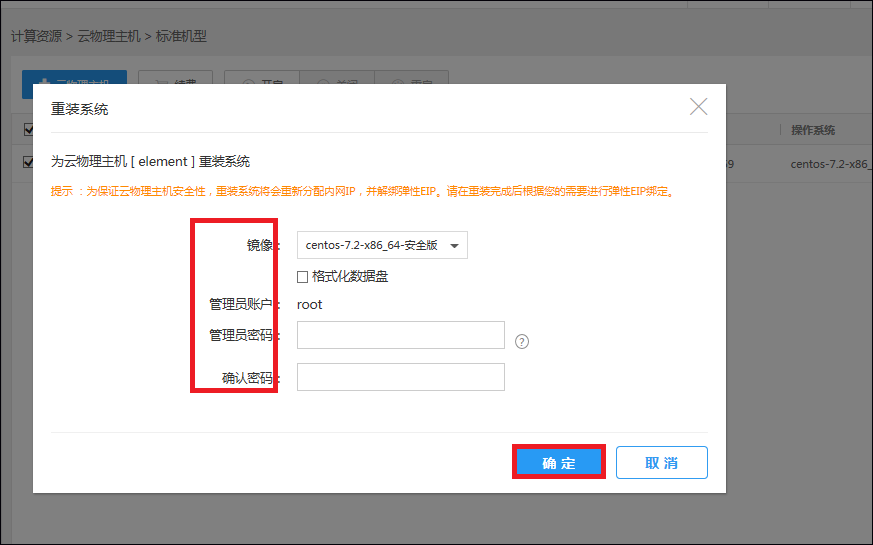Close the 重装系统 dialog with the X
Viewport: 873px width, 545px height.
(698, 107)
